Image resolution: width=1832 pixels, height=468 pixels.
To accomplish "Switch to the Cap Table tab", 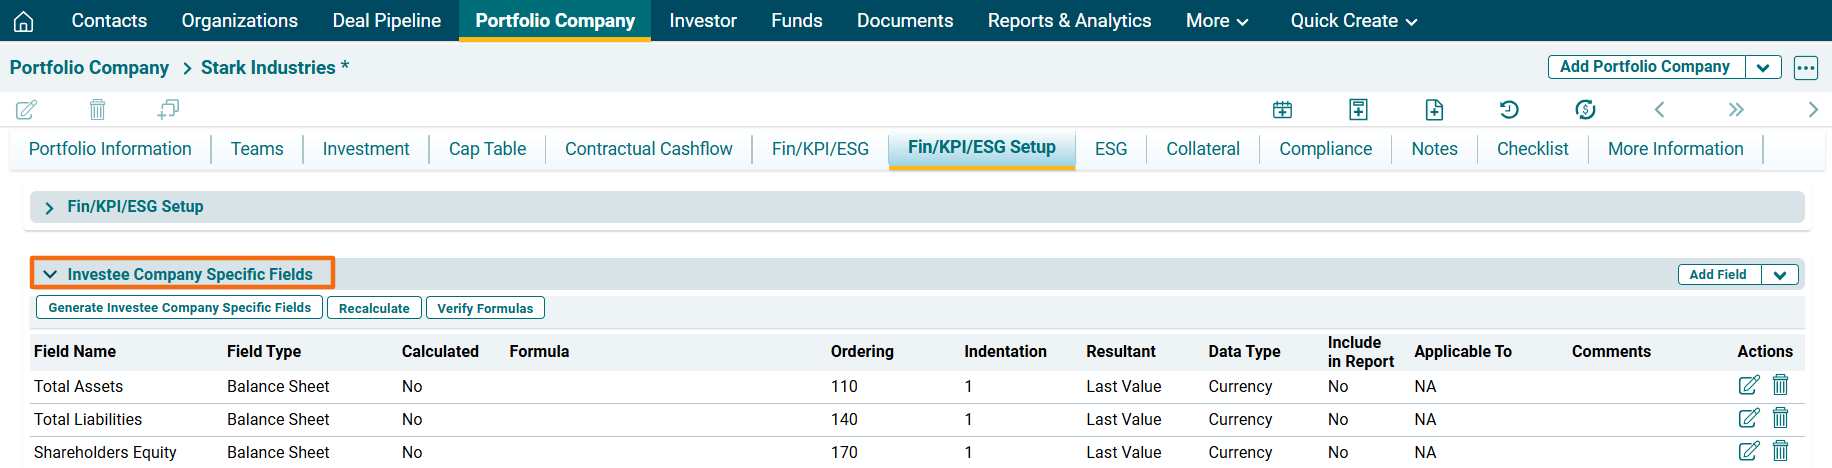I will tap(487, 149).
